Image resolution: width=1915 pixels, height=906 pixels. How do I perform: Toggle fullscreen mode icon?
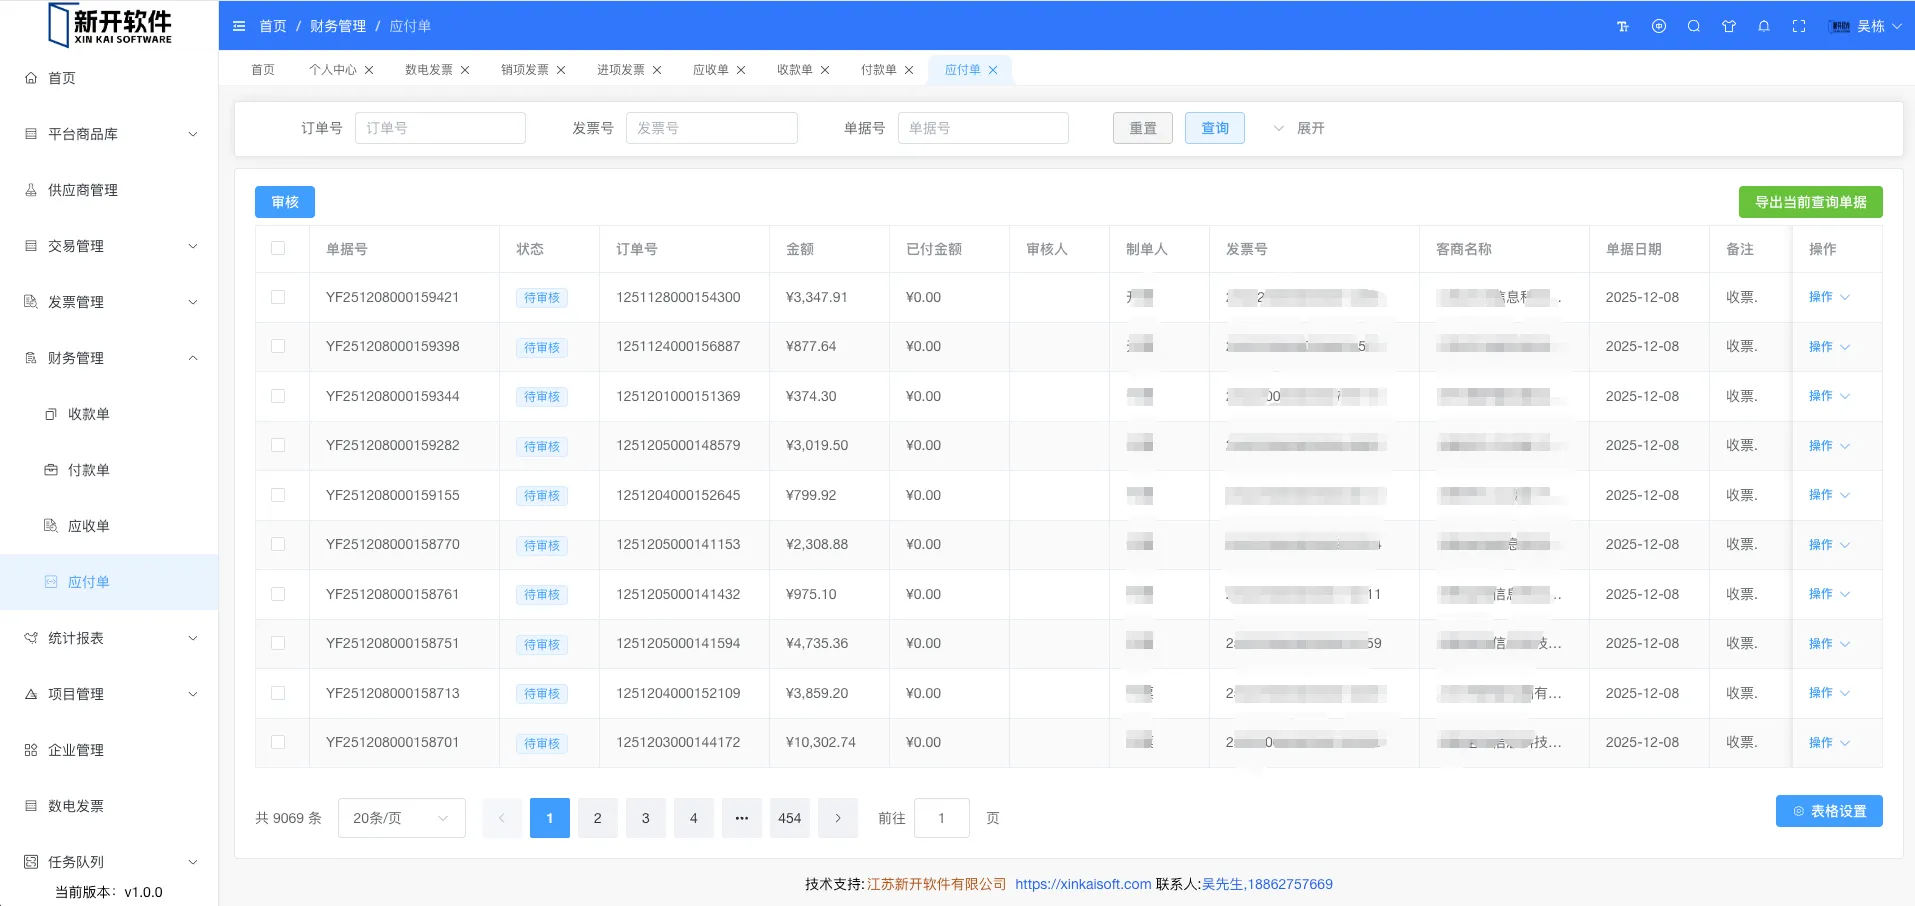tap(1799, 27)
